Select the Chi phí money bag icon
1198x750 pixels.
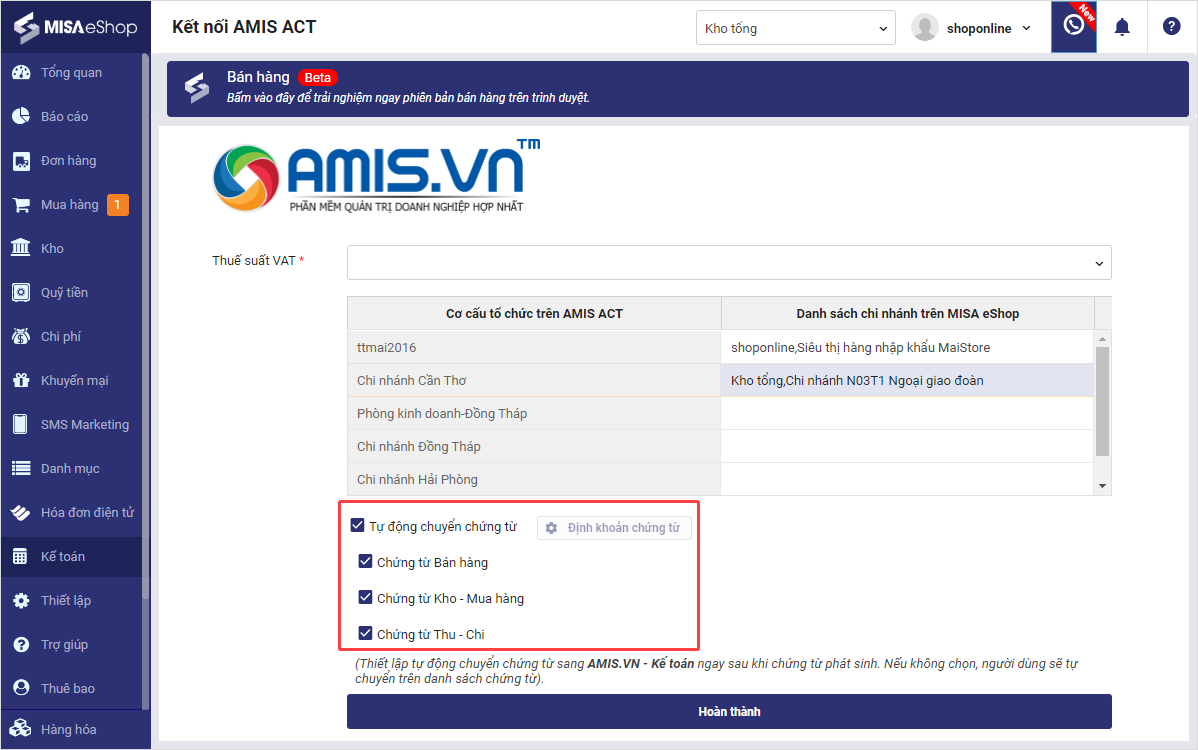tap(21, 337)
